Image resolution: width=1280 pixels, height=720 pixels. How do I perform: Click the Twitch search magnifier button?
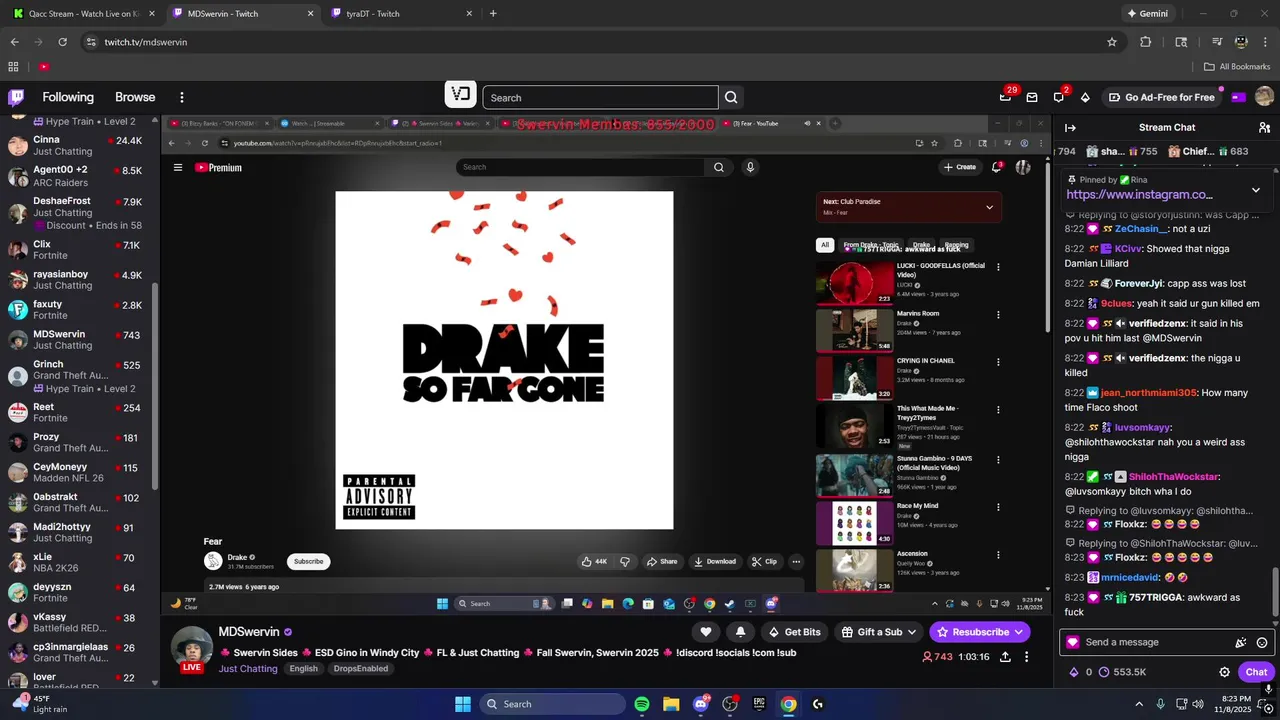point(731,97)
